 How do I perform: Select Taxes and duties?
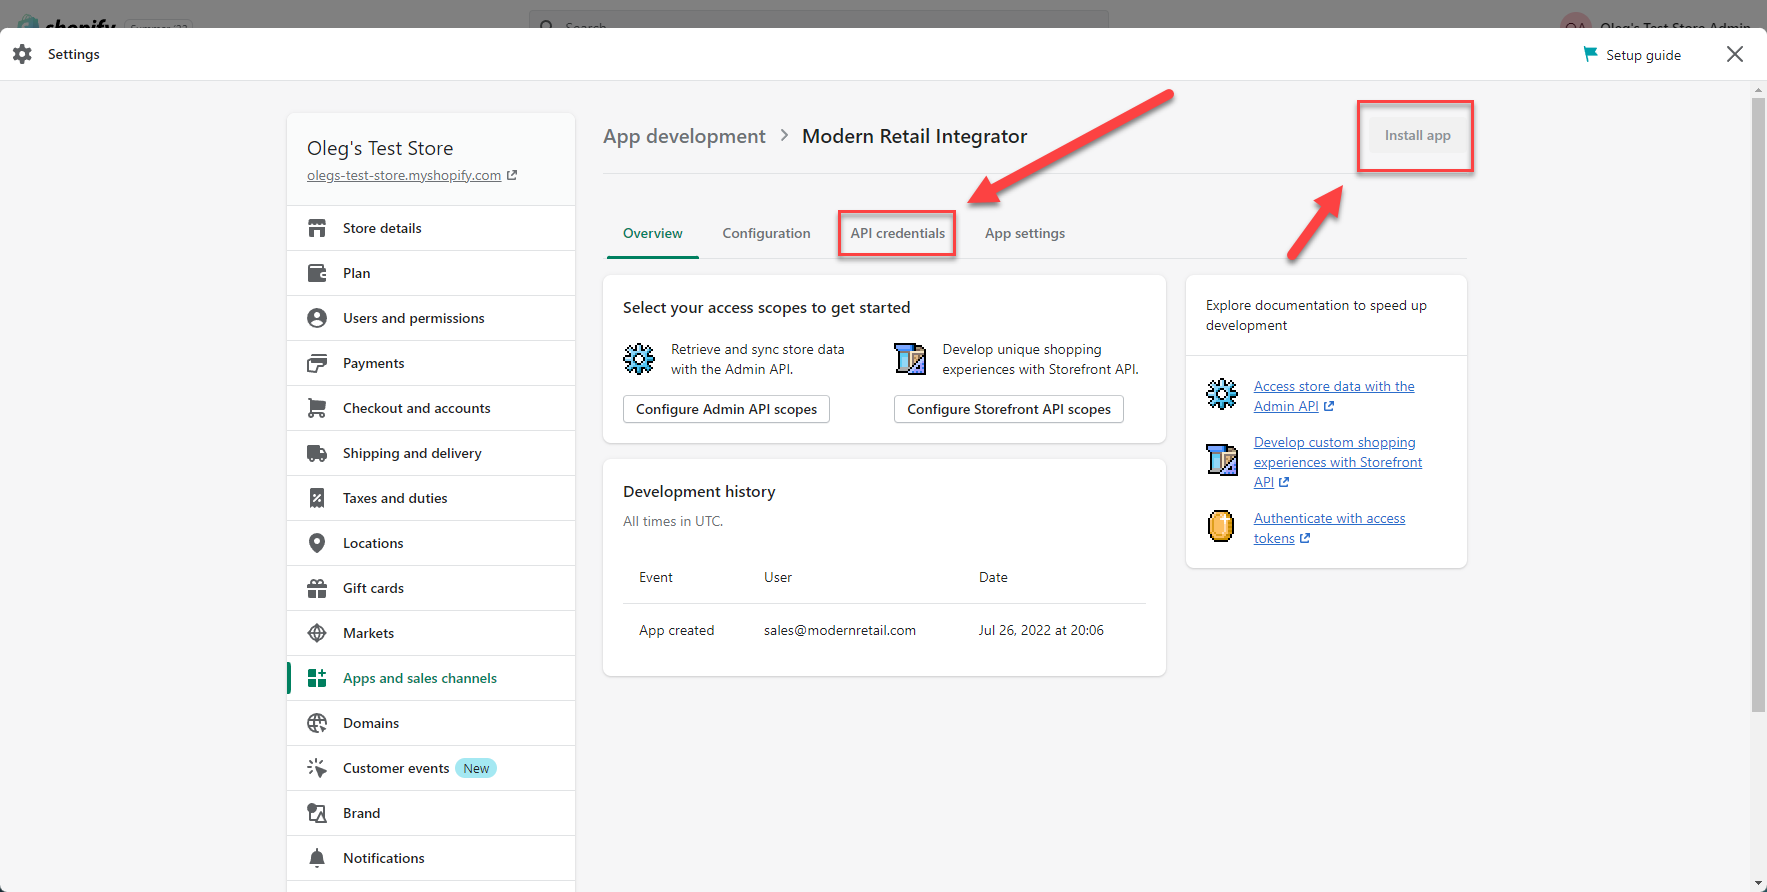(x=431, y=498)
